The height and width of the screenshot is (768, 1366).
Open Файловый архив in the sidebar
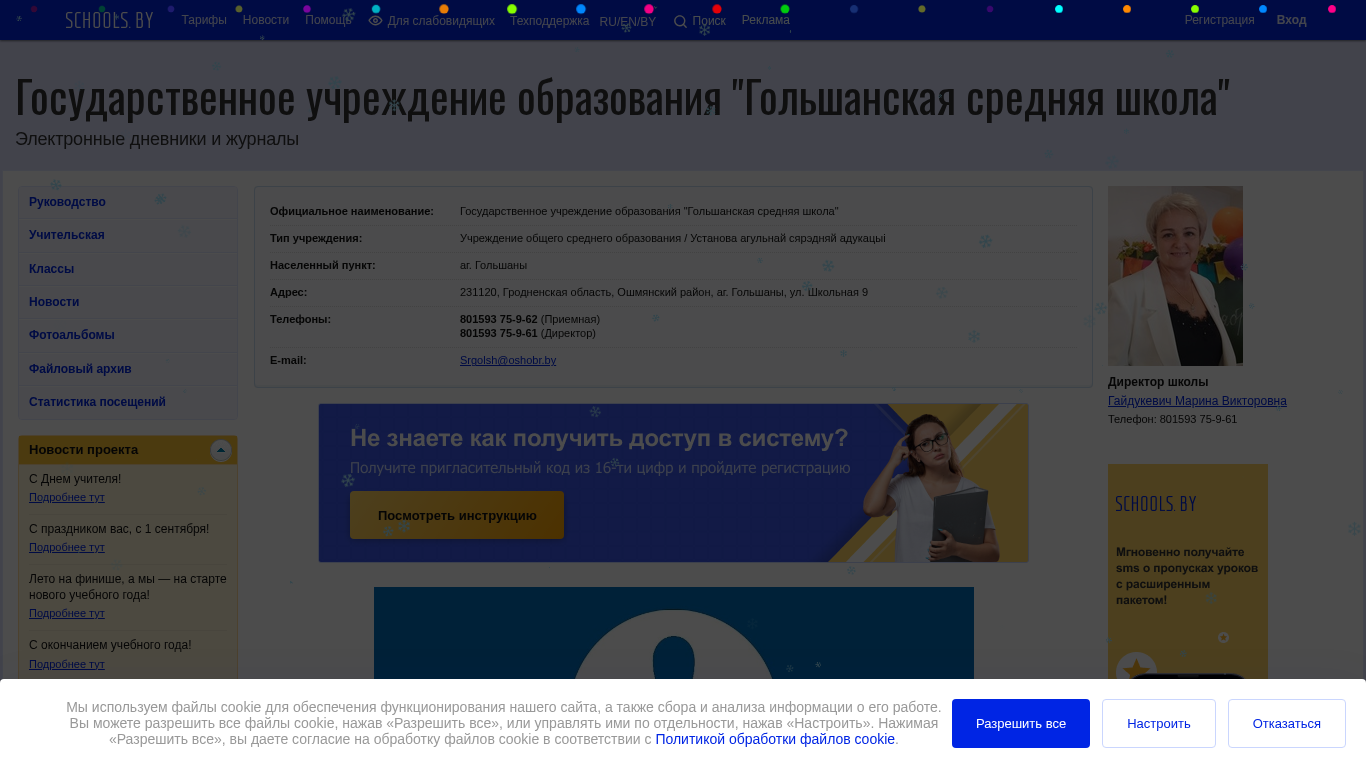click(x=127, y=369)
